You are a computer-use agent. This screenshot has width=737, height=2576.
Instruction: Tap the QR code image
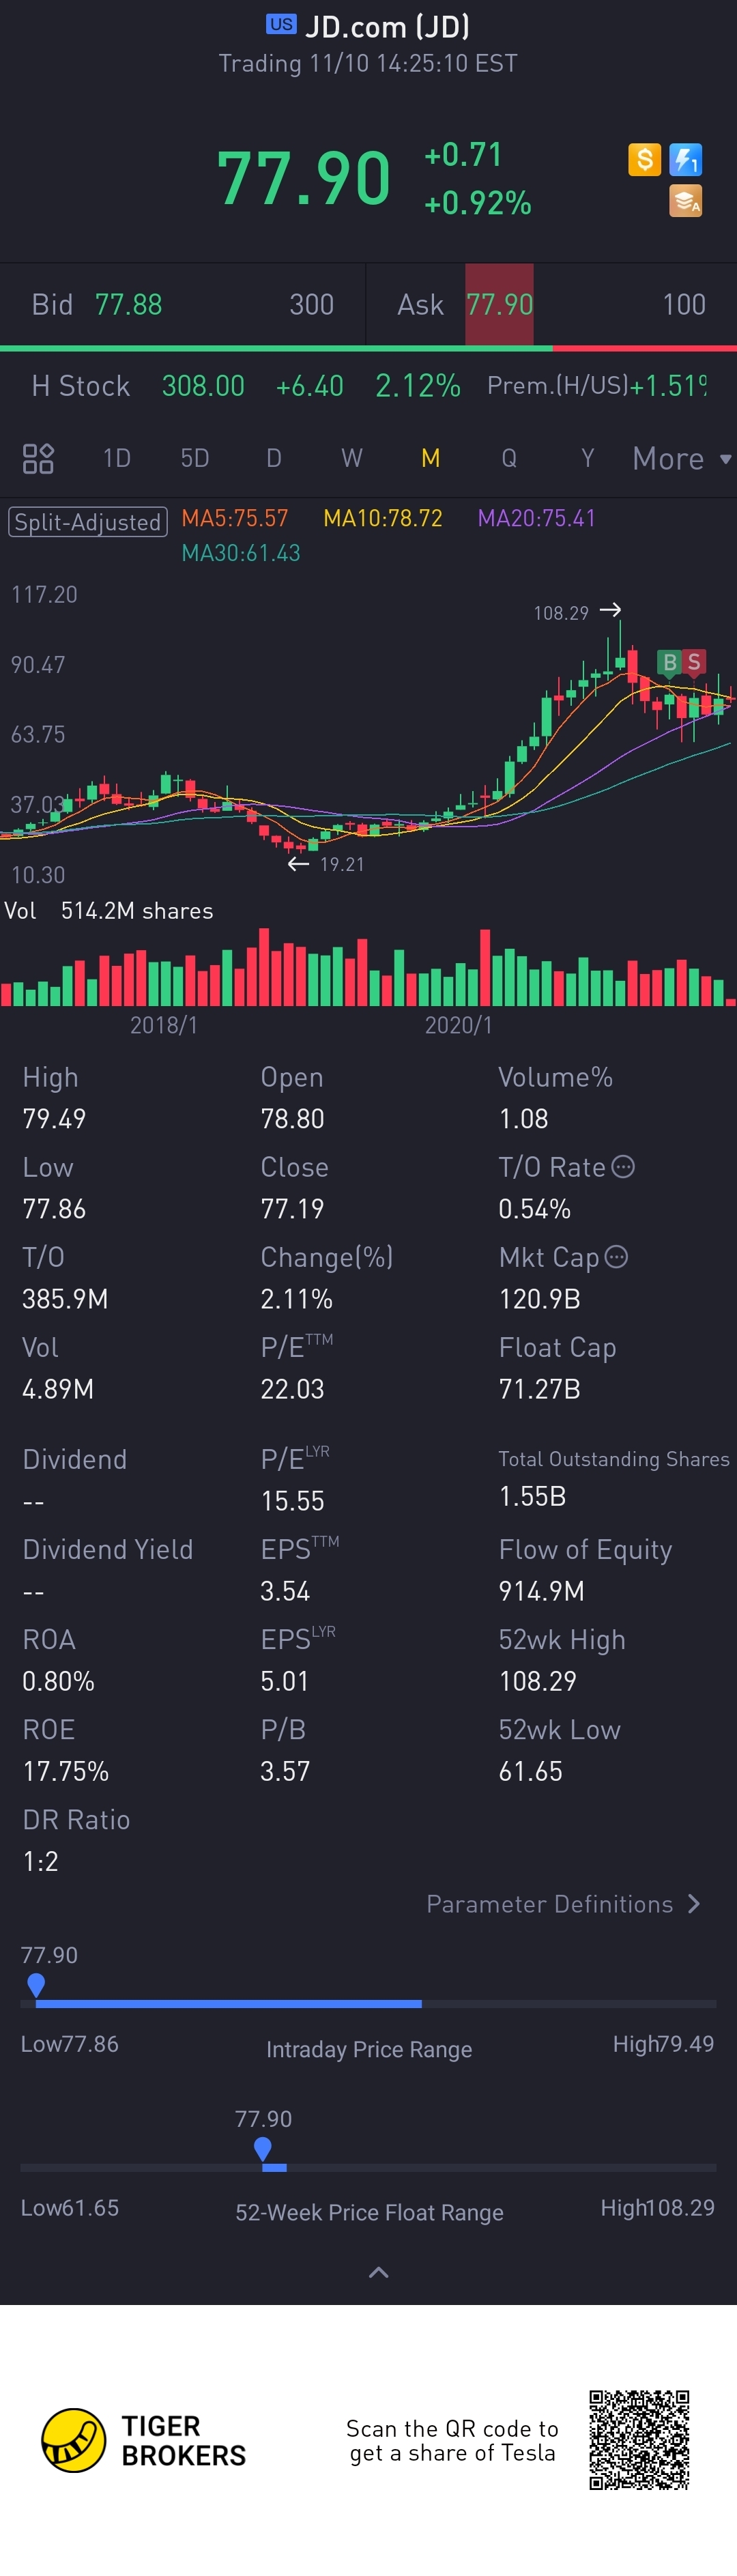(639, 2440)
